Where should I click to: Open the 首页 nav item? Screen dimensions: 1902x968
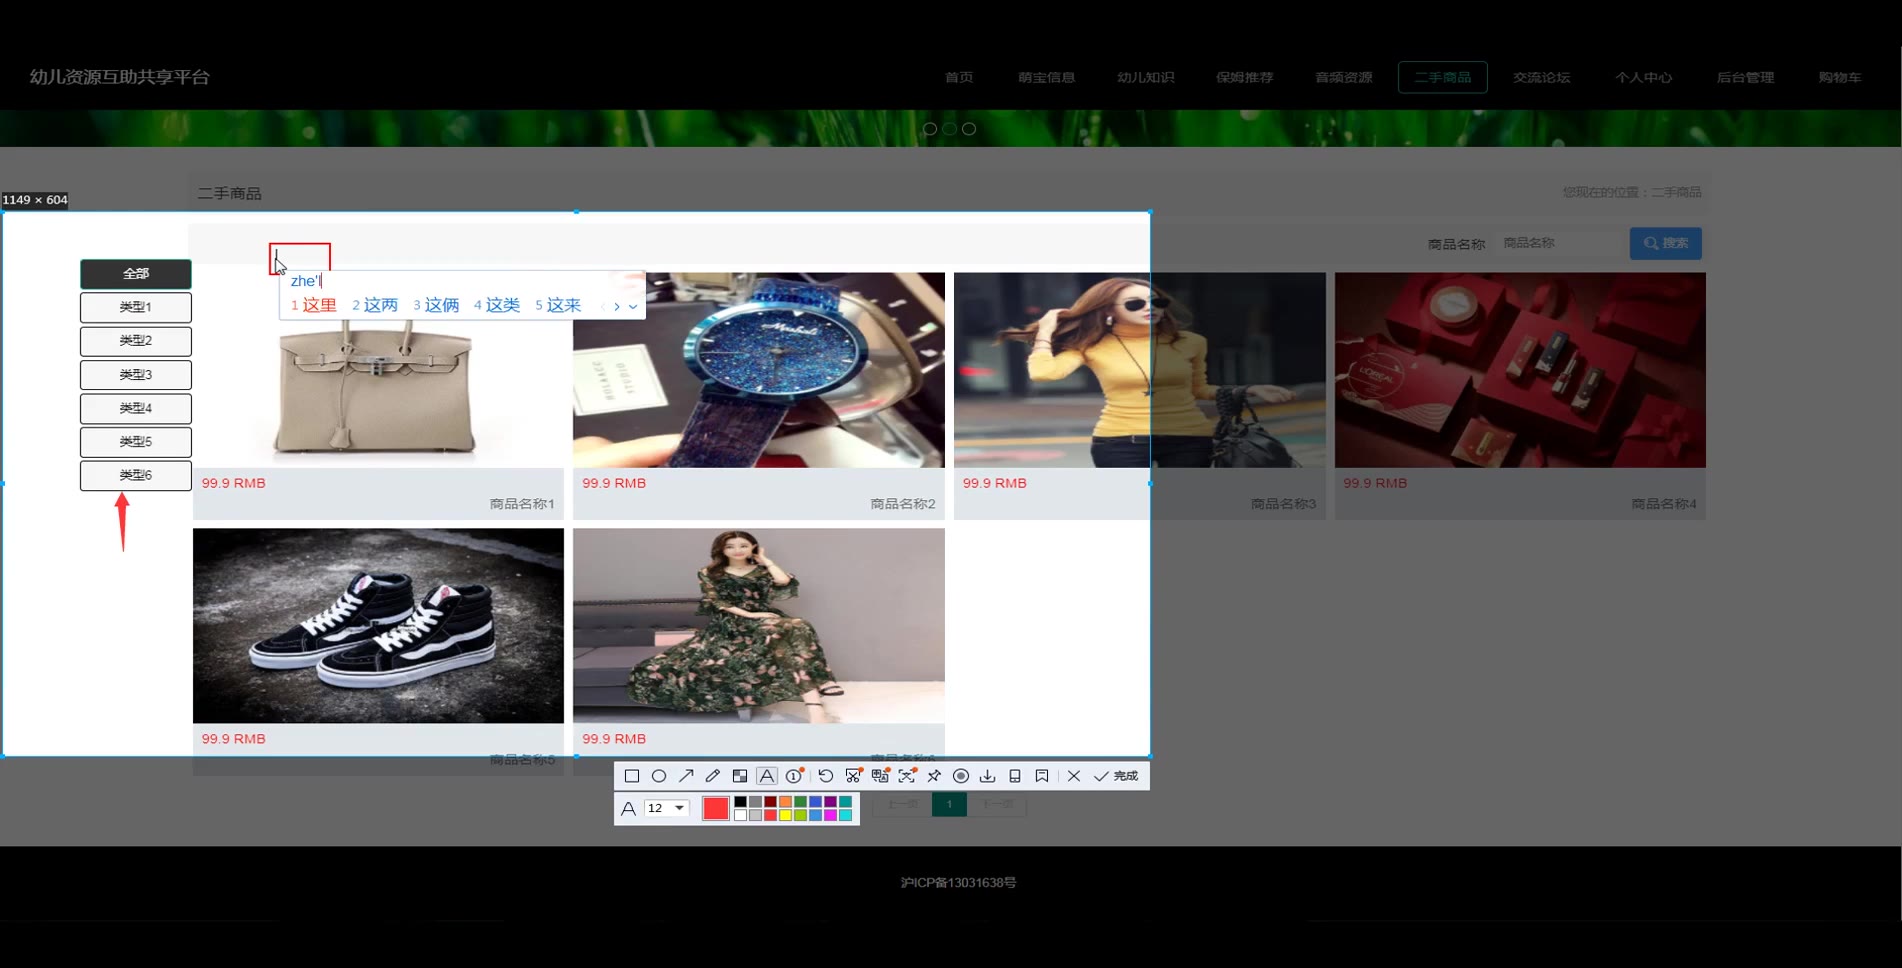pos(959,77)
